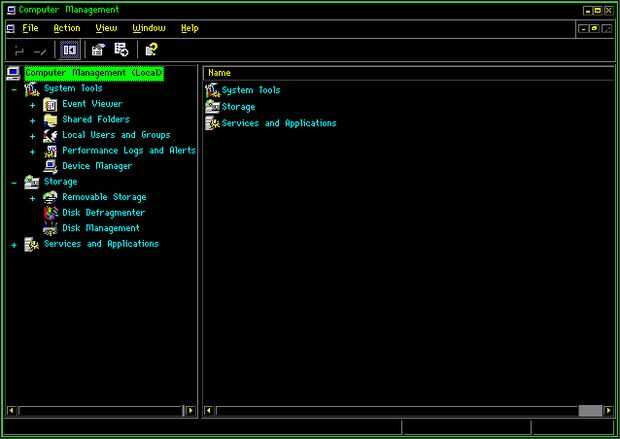Image resolution: width=620 pixels, height=439 pixels.
Task: Click left arrow of right pane scrollbar
Action: pos(209,411)
